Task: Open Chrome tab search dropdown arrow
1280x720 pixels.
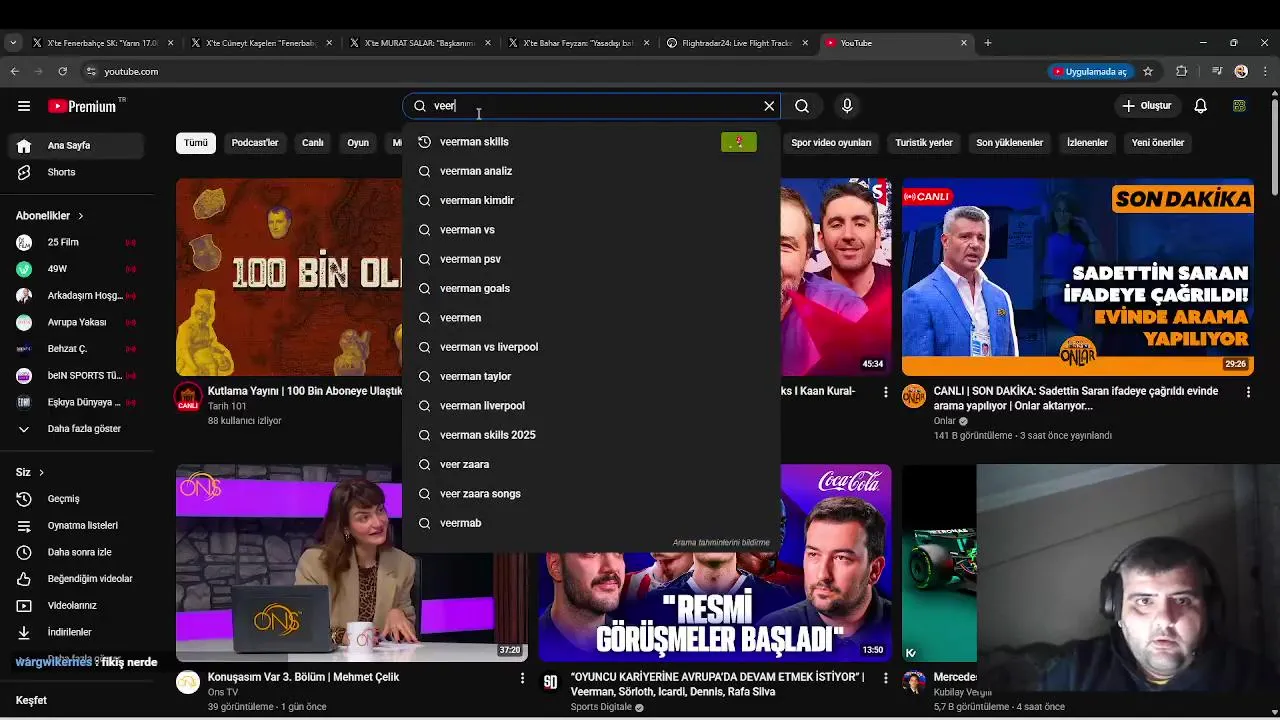Action: click(12, 43)
